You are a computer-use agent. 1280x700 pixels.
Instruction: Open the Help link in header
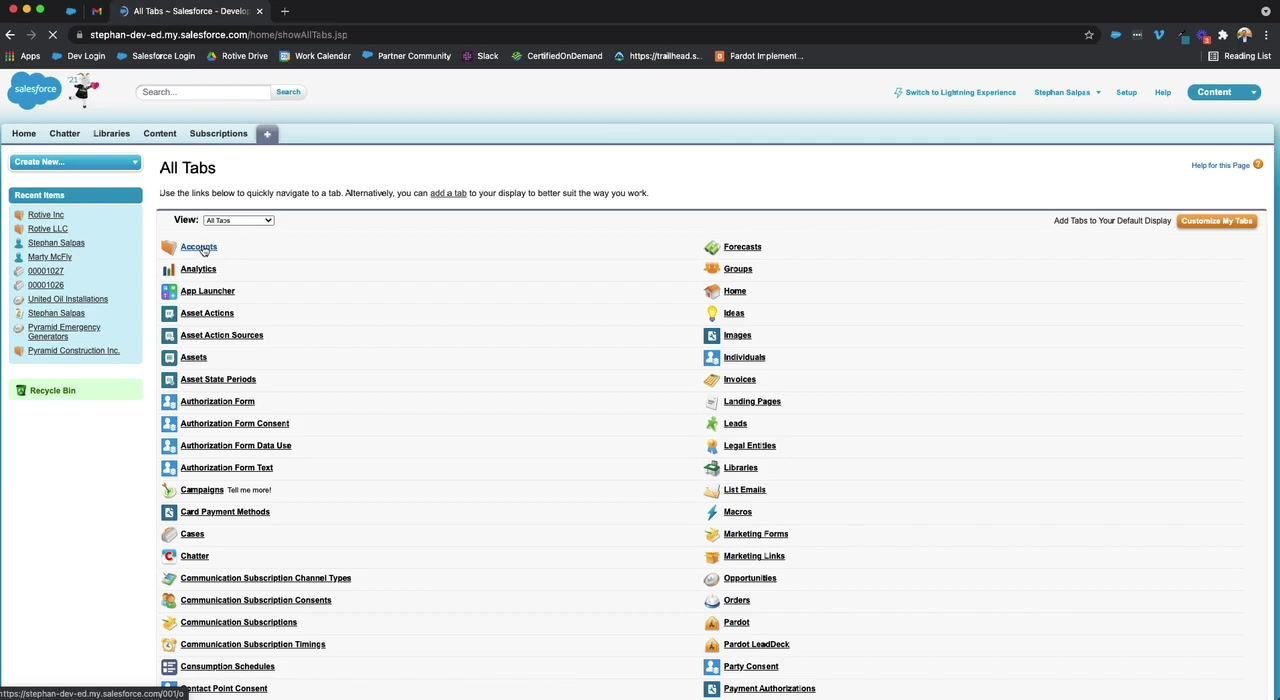(x=1163, y=92)
